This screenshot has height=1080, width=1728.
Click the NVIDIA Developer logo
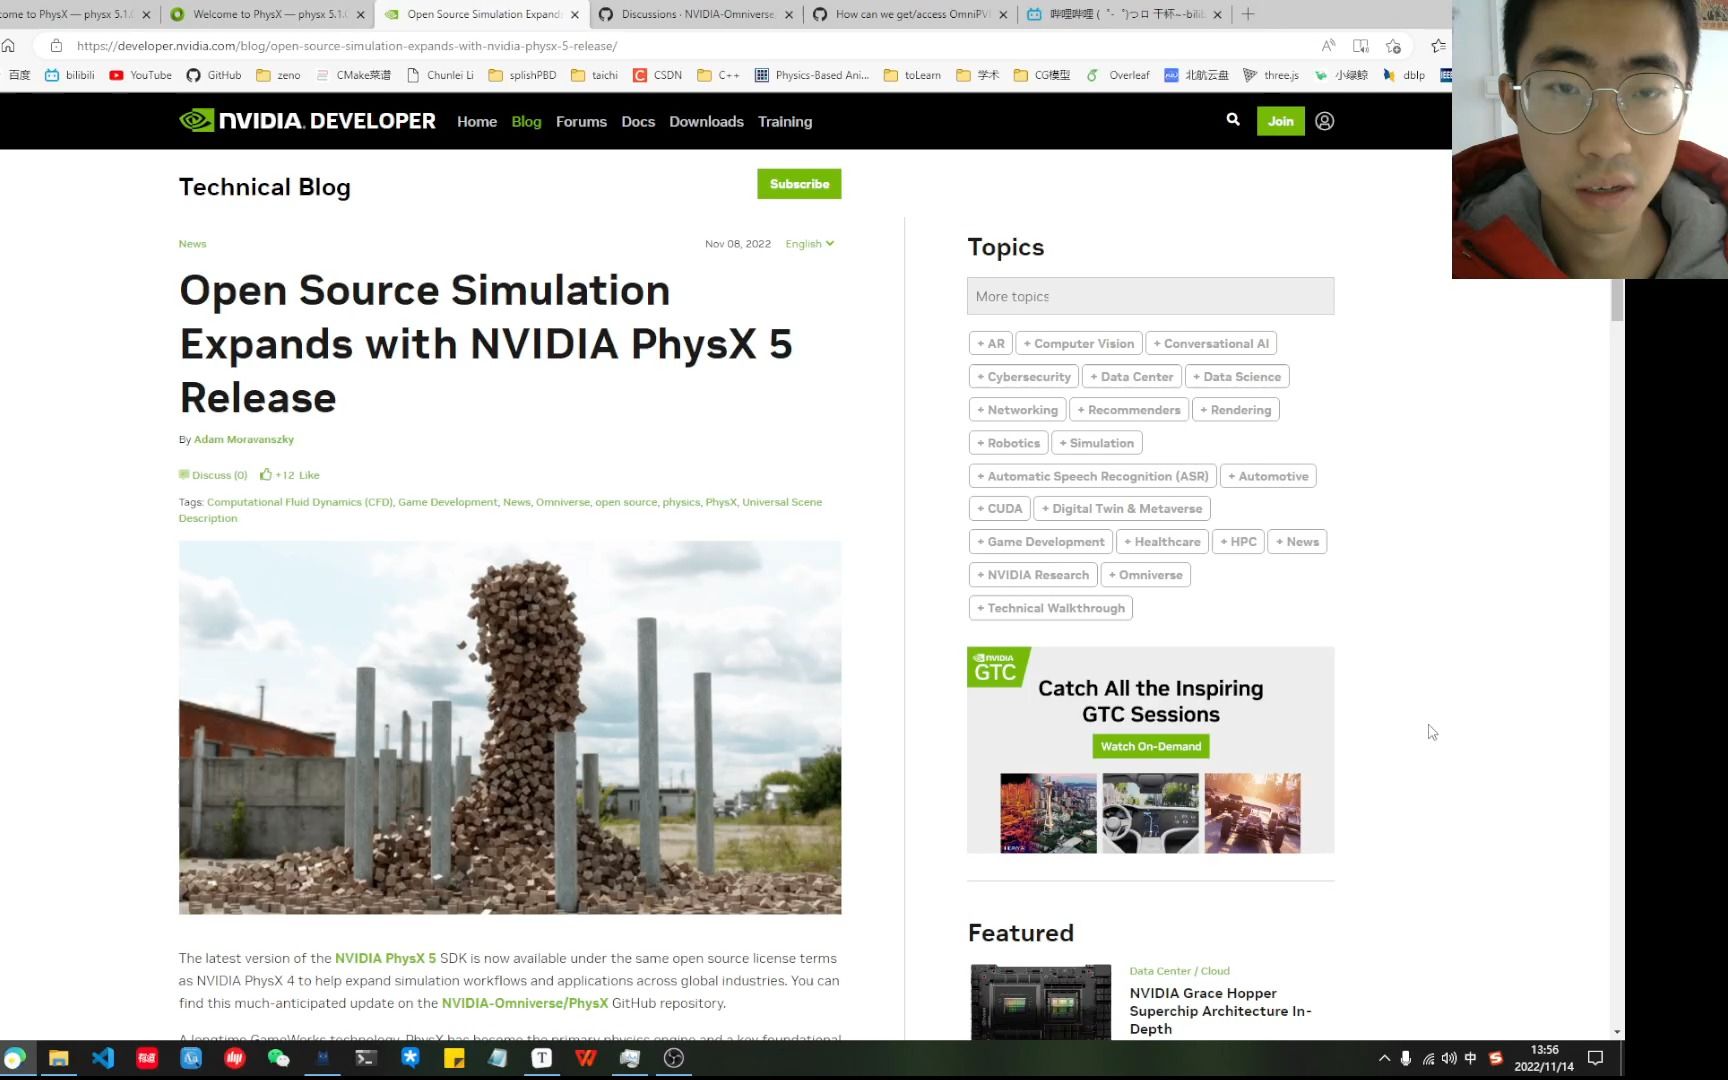point(307,121)
